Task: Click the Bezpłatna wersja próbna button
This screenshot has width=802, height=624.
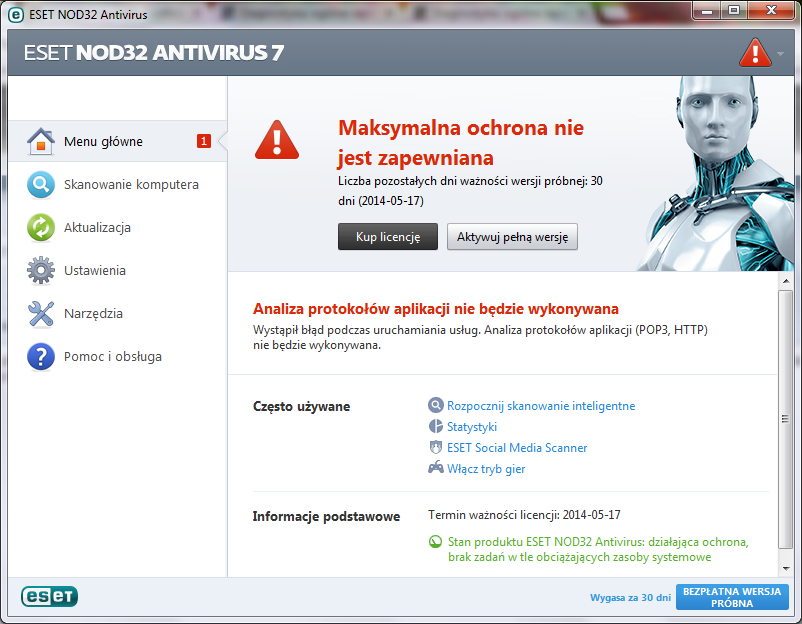Action: pos(732,597)
